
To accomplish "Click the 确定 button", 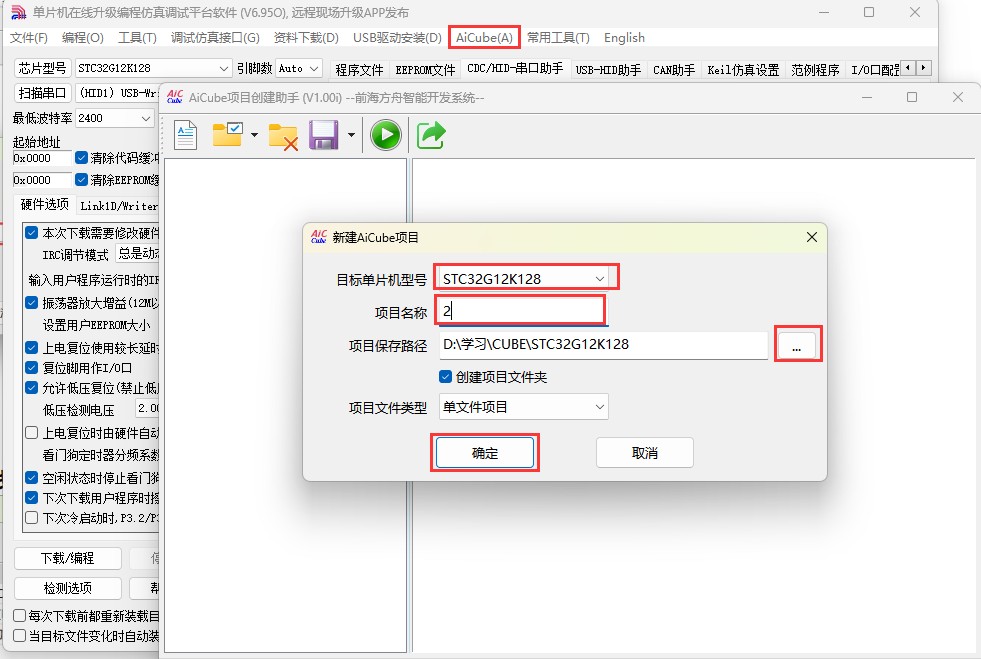I will [x=485, y=452].
